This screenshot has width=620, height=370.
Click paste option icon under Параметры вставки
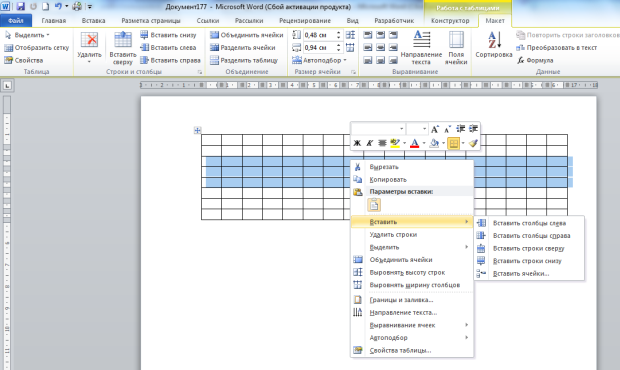pyautogui.click(x=374, y=205)
